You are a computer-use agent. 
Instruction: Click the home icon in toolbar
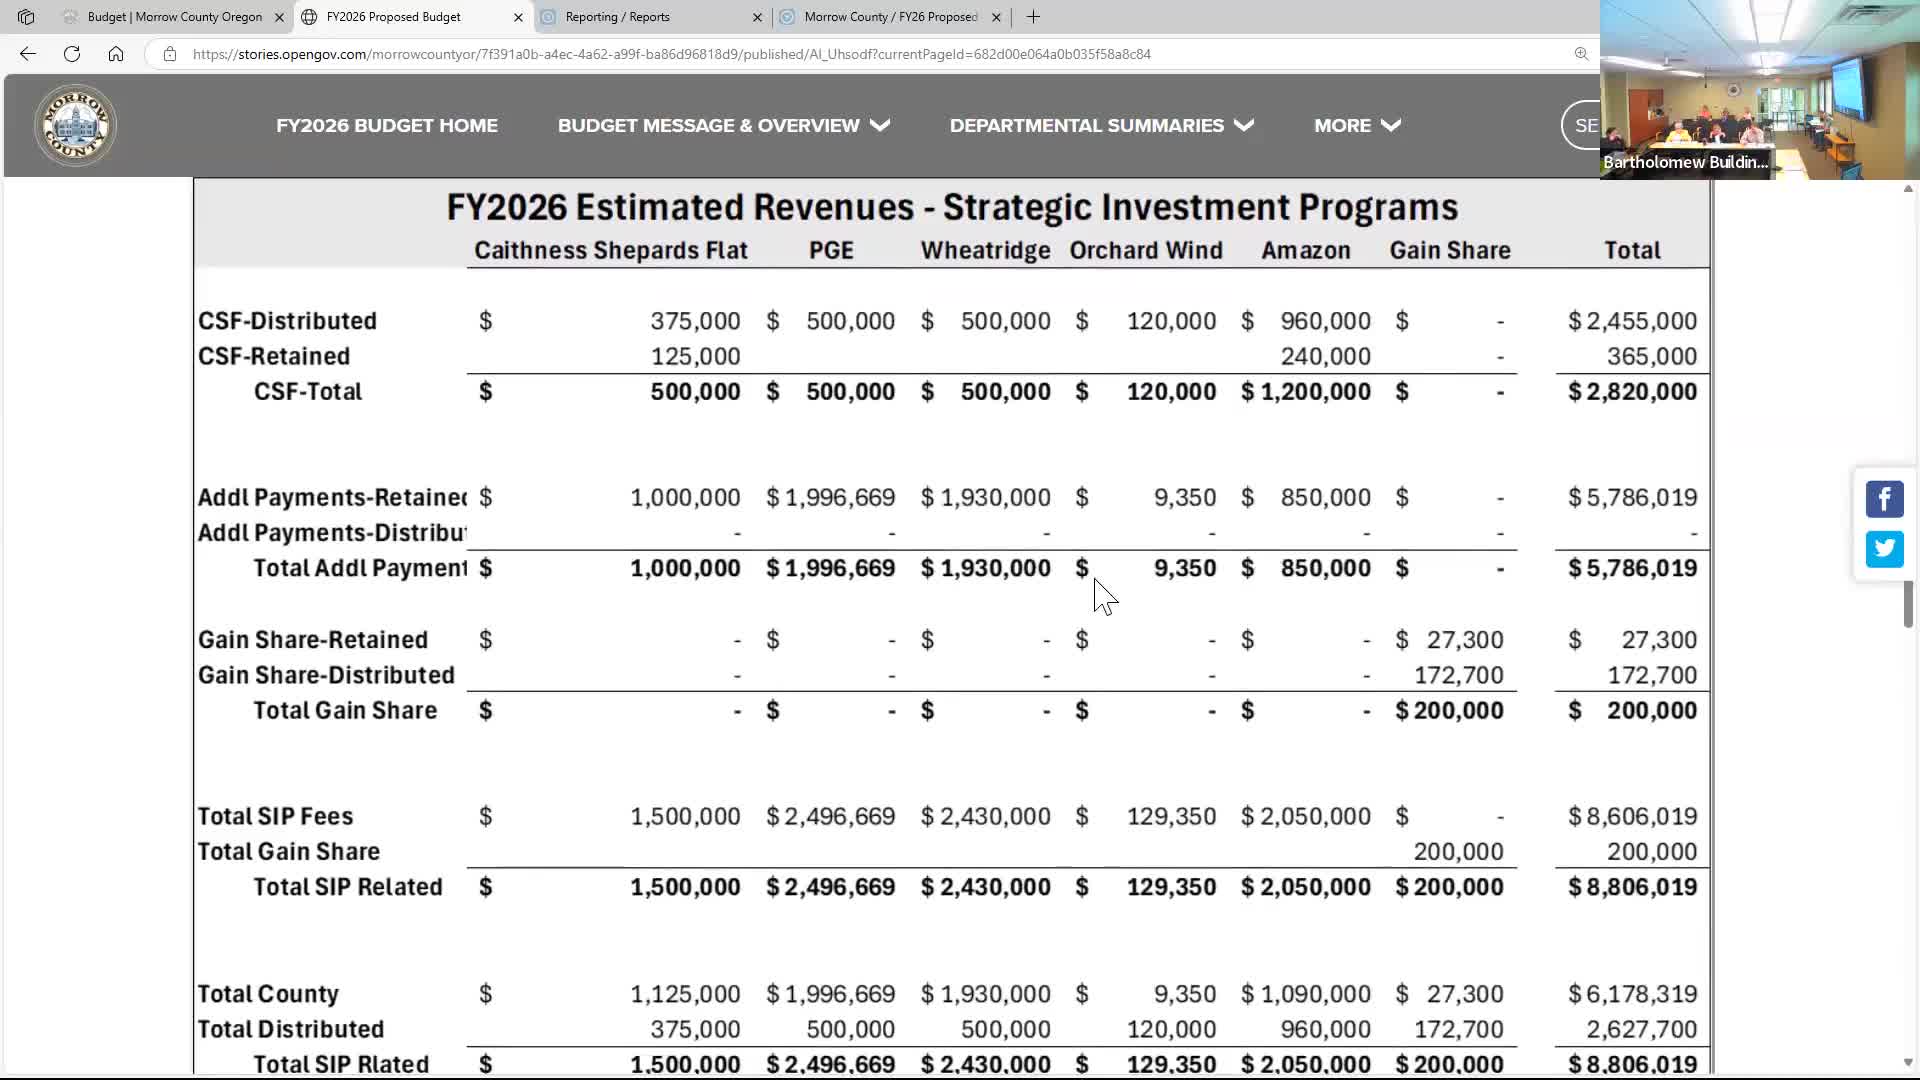(116, 54)
